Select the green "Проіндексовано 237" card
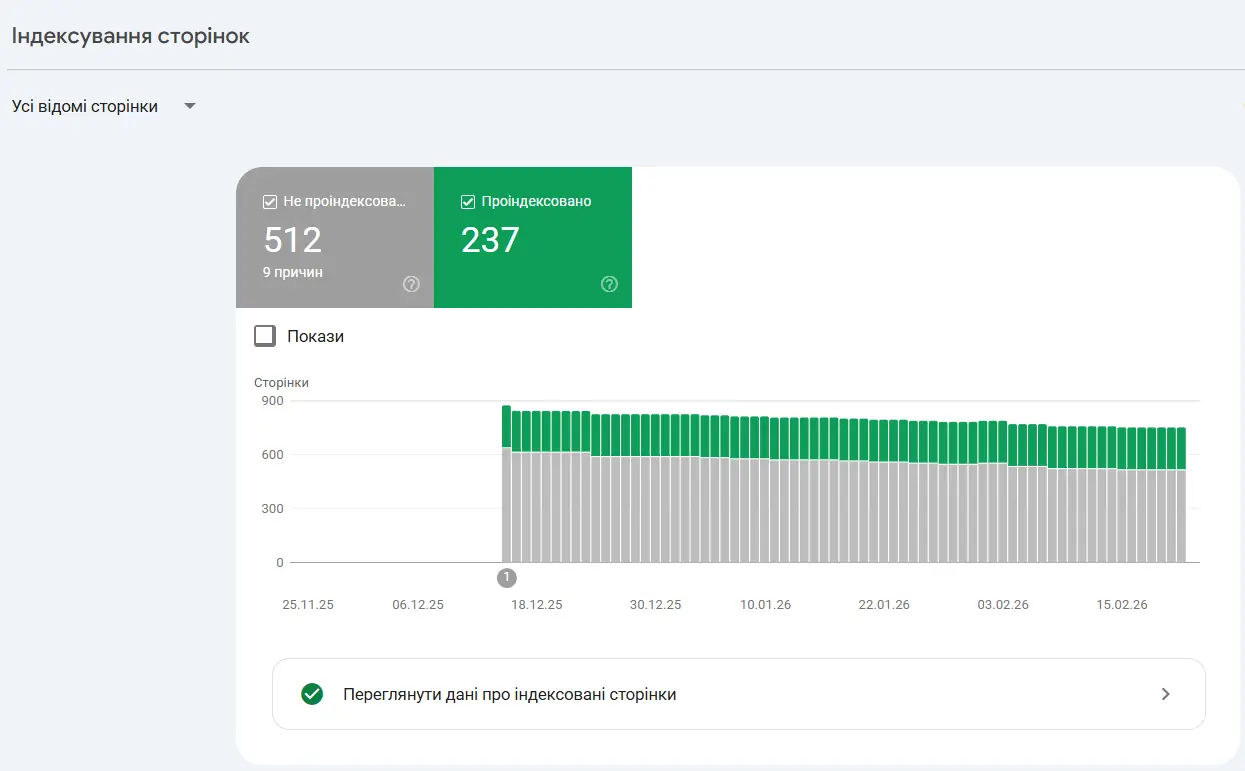Viewport: 1245px width, 771px height. pos(532,238)
